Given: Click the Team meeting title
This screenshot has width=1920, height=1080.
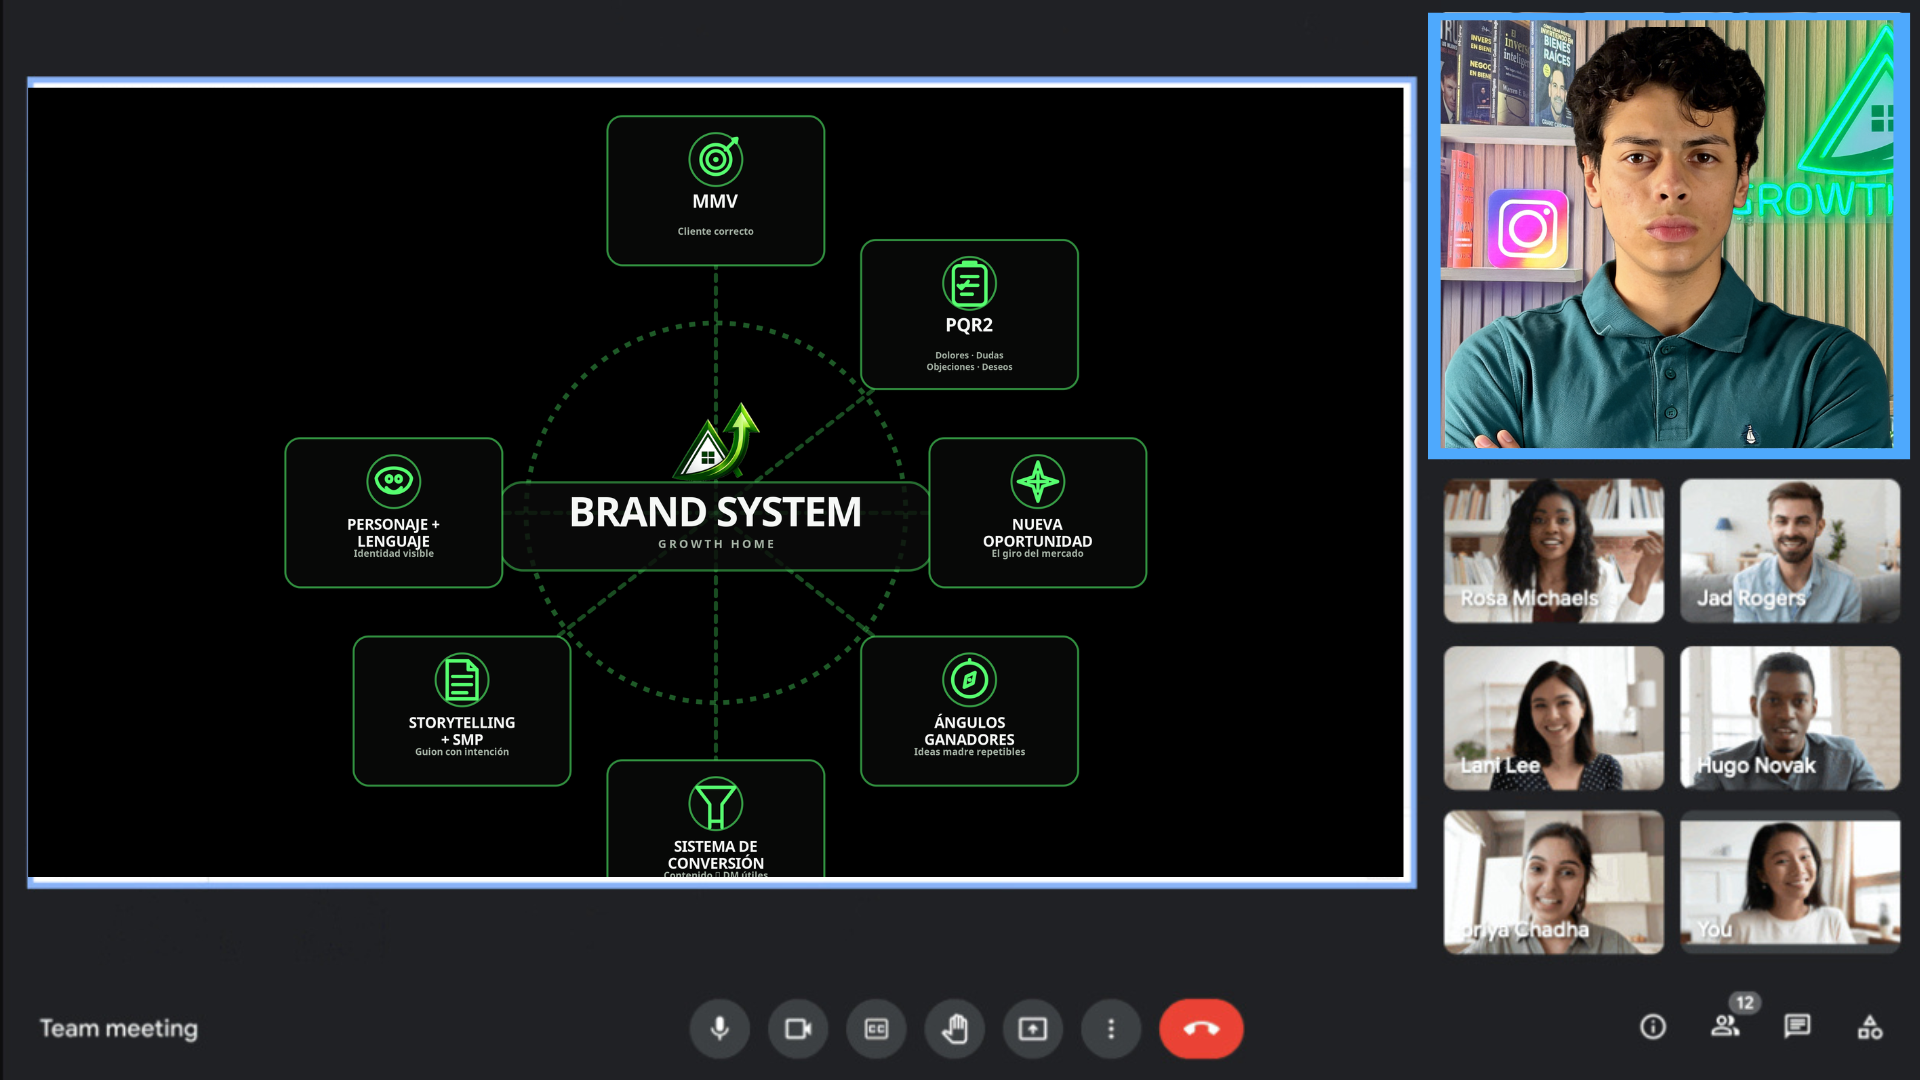Looking at the screenshot, I should pyautogui.click(x=119, y=1028).
